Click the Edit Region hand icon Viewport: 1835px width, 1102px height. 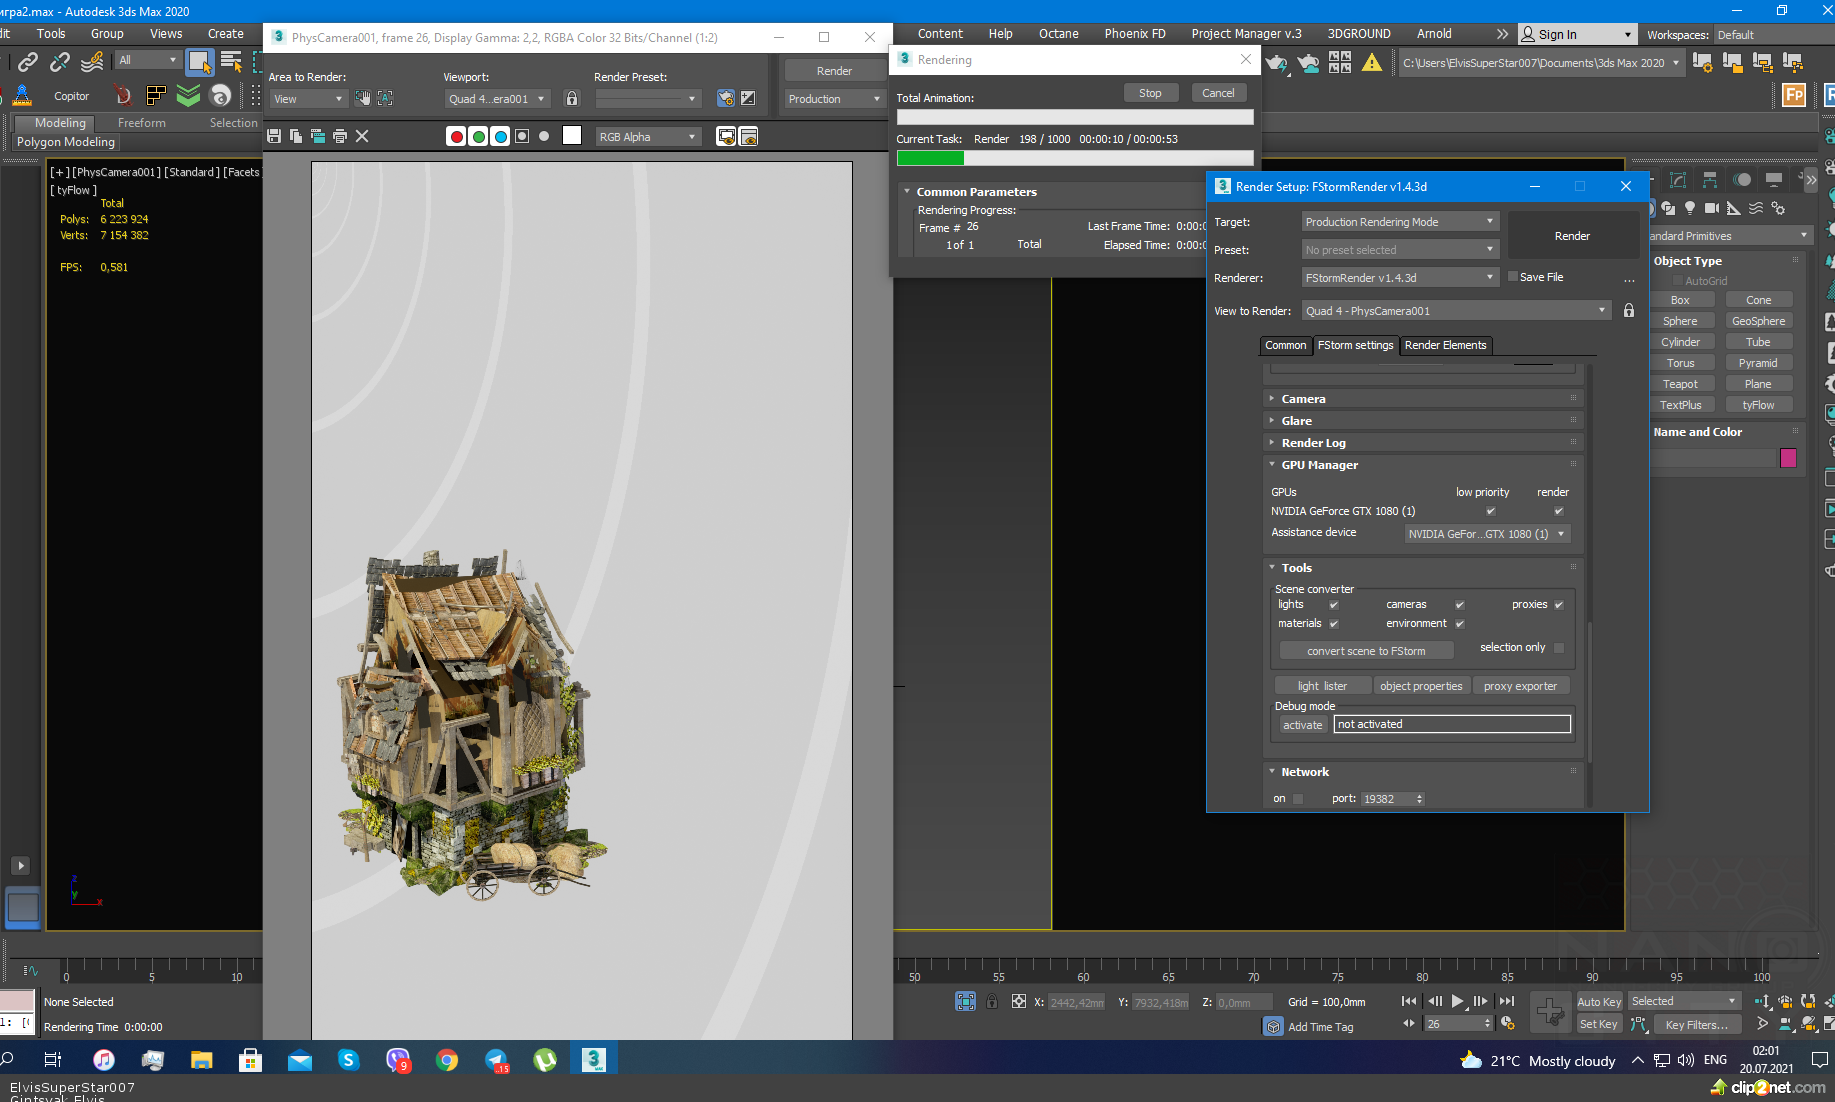pos(362,98)
